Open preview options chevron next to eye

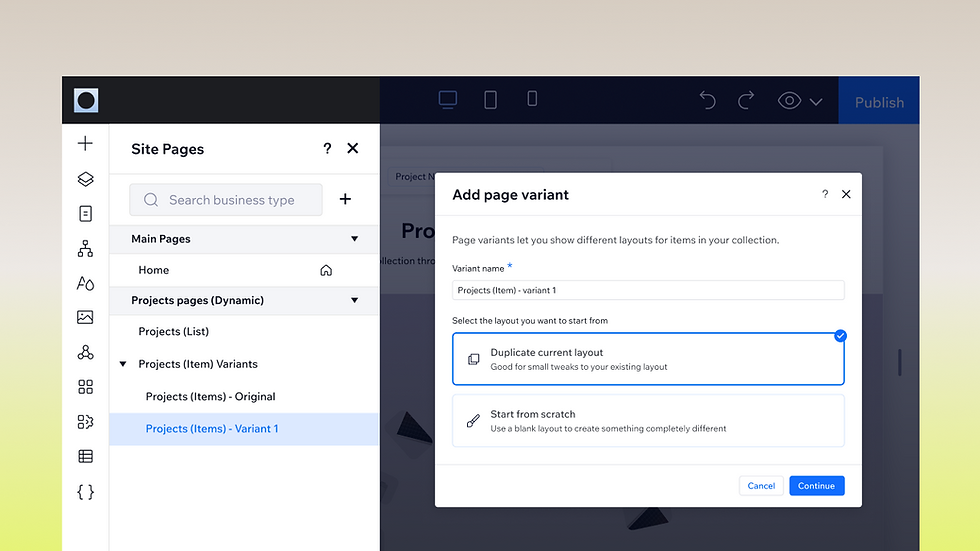[816, 102]
